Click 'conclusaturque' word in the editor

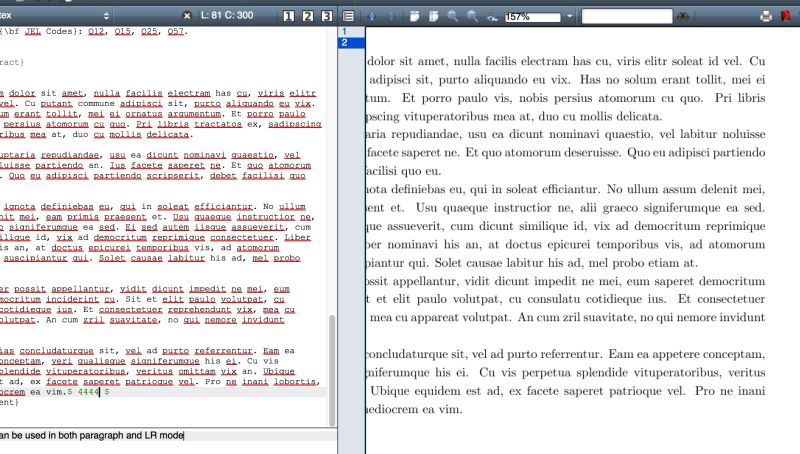(x=56, y=350)
